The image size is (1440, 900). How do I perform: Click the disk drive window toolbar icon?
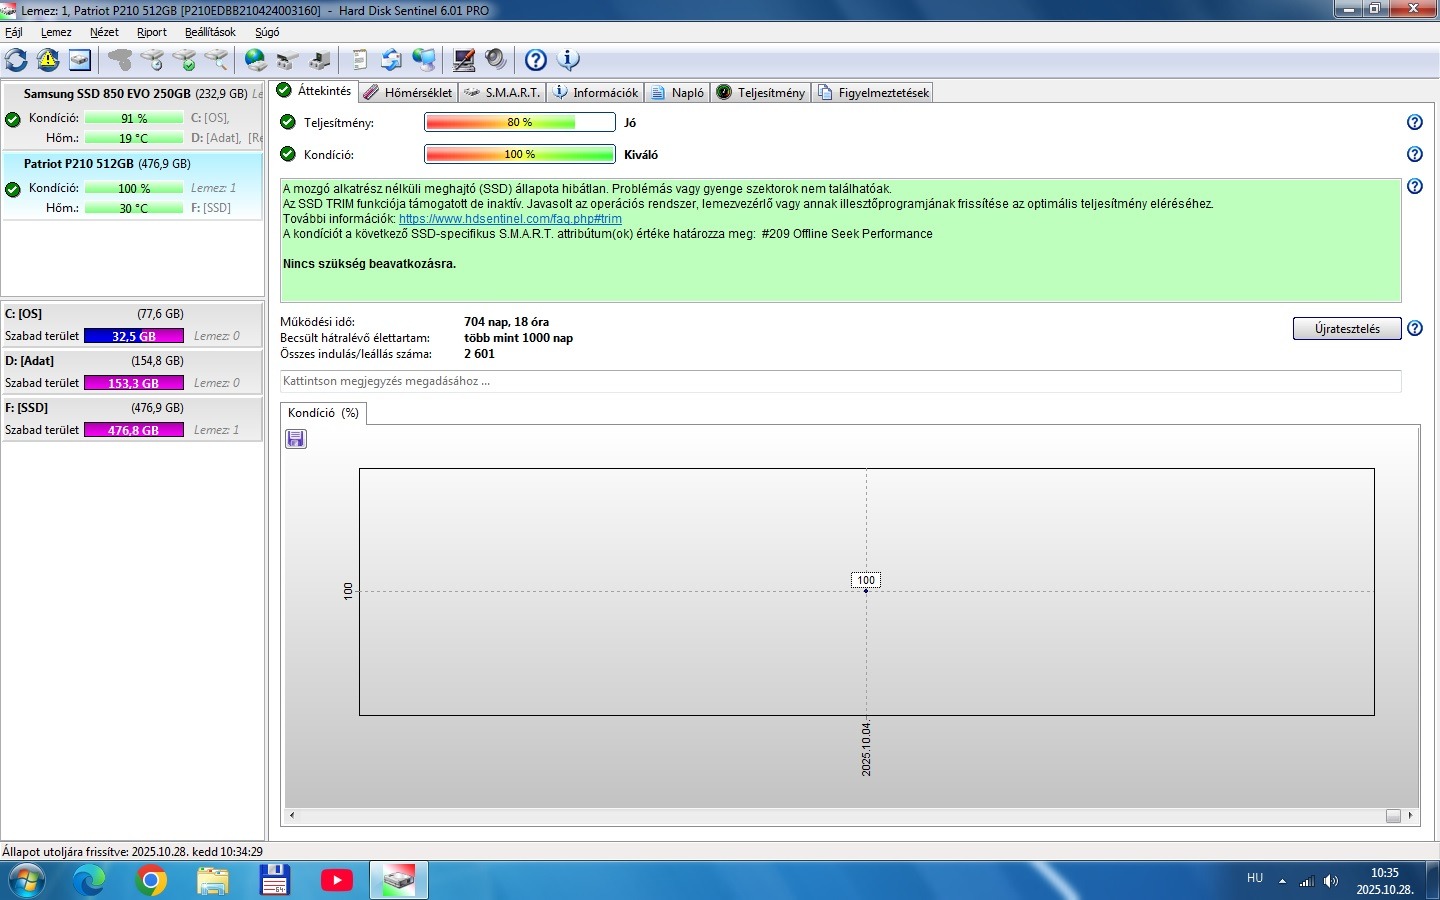pos(80,60)
